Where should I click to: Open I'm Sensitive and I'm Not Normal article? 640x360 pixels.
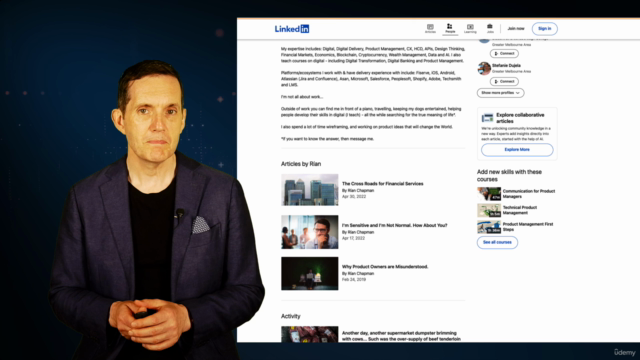(394, 225)
